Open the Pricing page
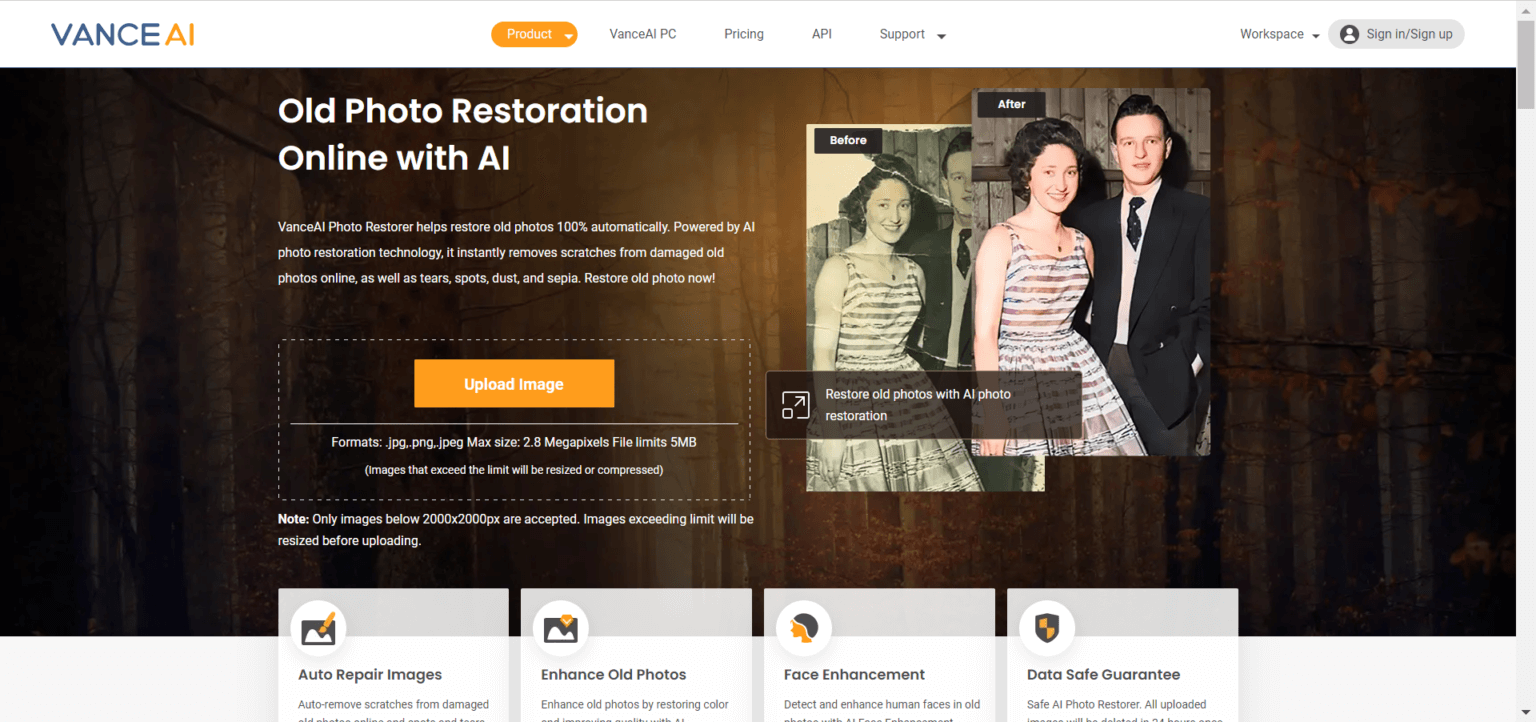 click(x=743, y=33)
